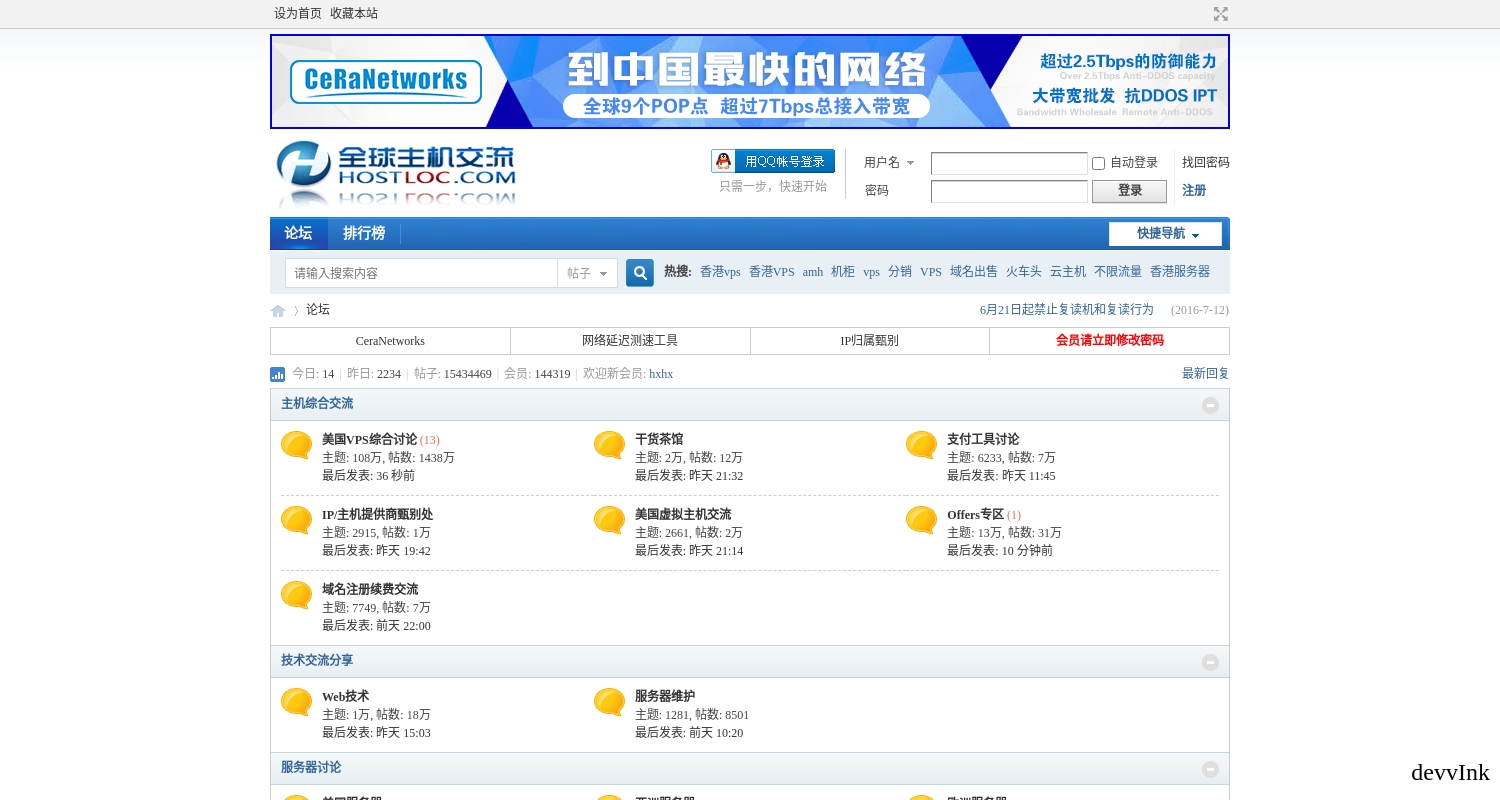Screen dimensions: 1500x800
Task: Open the 最新回复 link
Action: 1206,374
